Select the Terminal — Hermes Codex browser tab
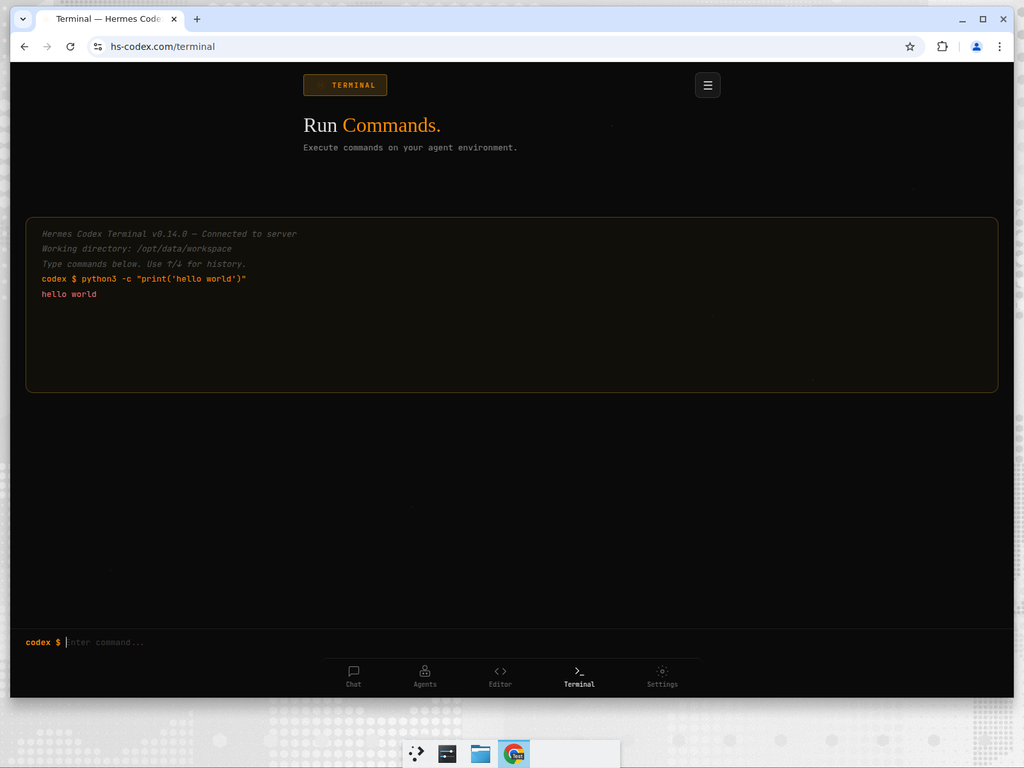This screenshot has width=1024, height=768. click(x=108, y=19)
